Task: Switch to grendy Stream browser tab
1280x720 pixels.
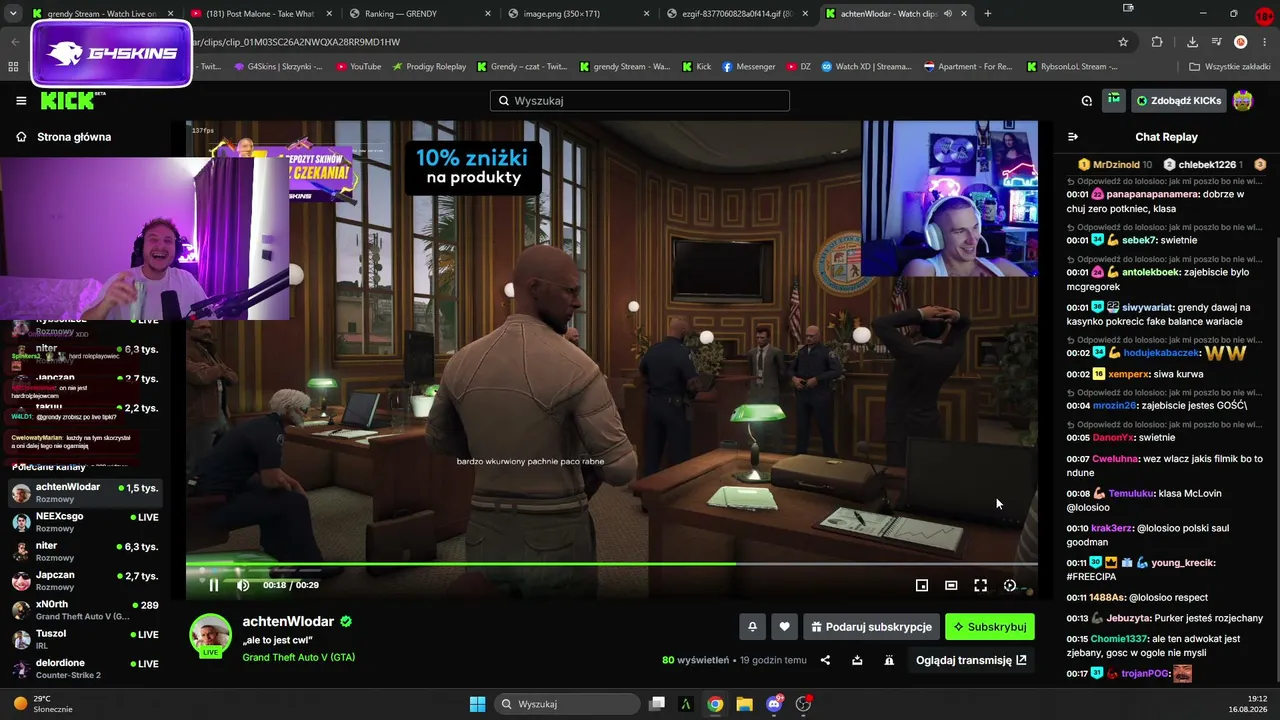Action: [x=101, y=14]
